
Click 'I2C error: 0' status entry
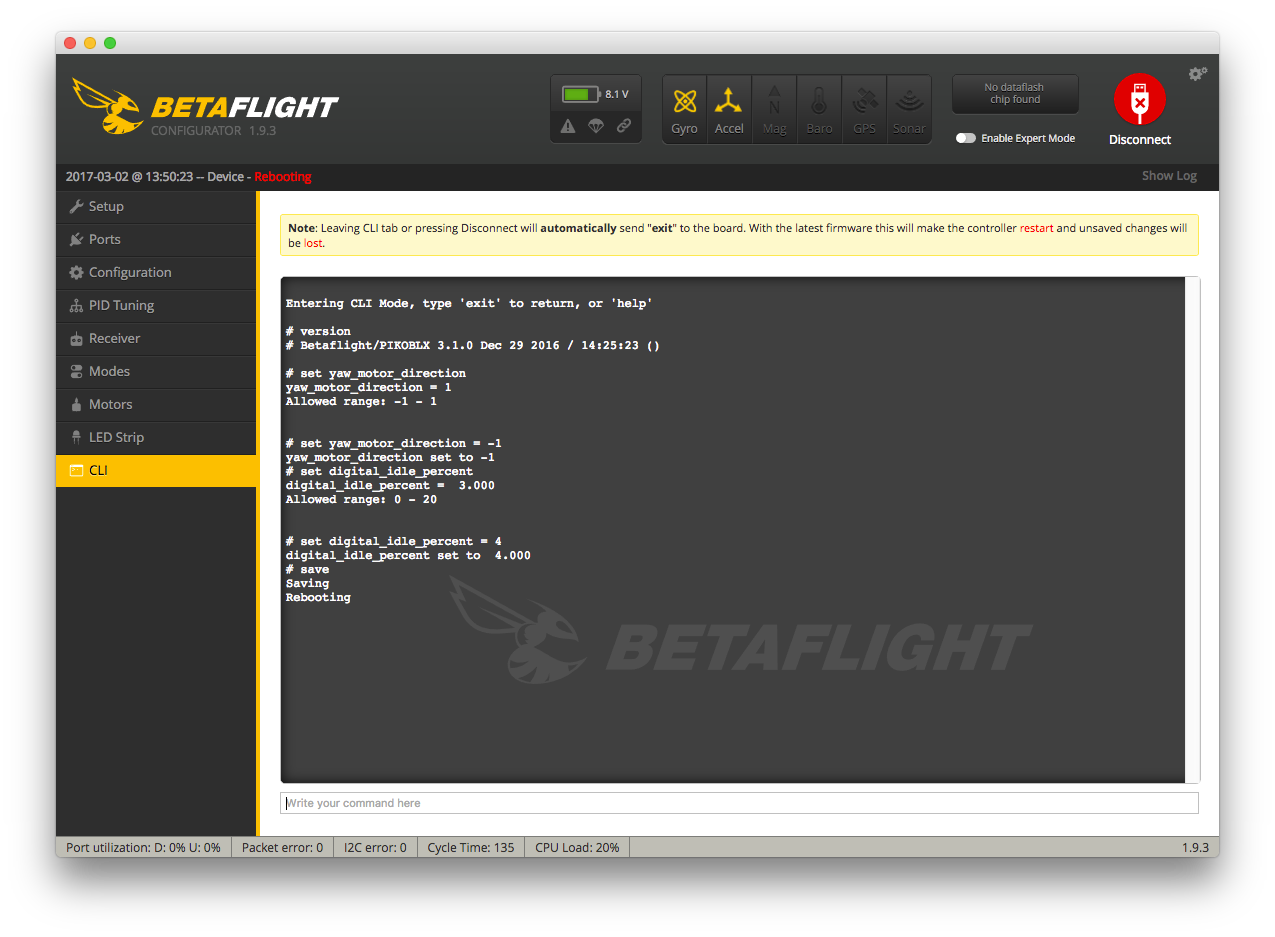point(375,847)
